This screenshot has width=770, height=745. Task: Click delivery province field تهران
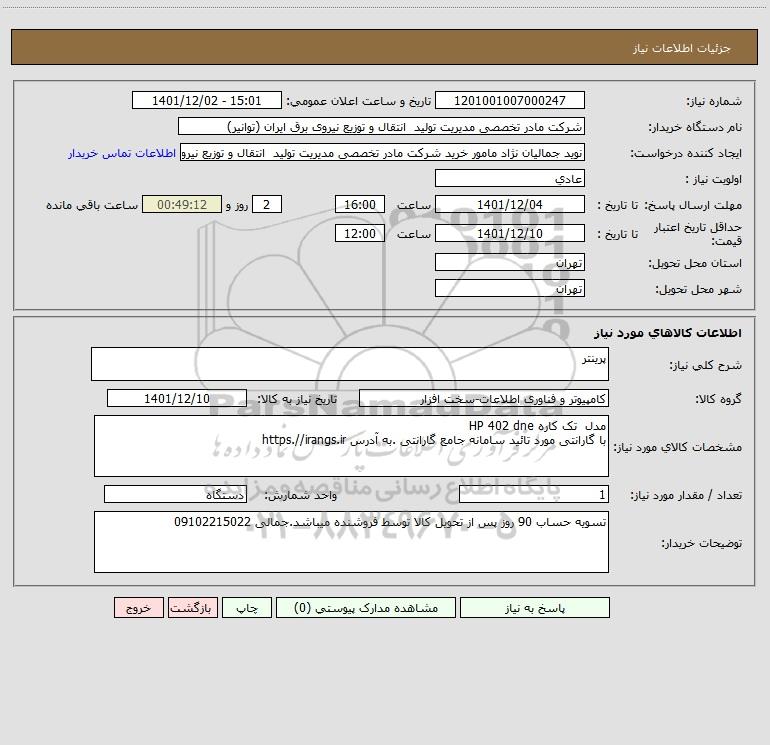[x=510, y=262]
